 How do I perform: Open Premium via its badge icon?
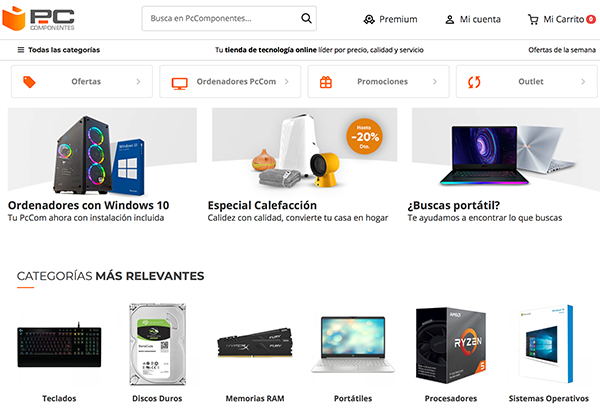[369, 19]
